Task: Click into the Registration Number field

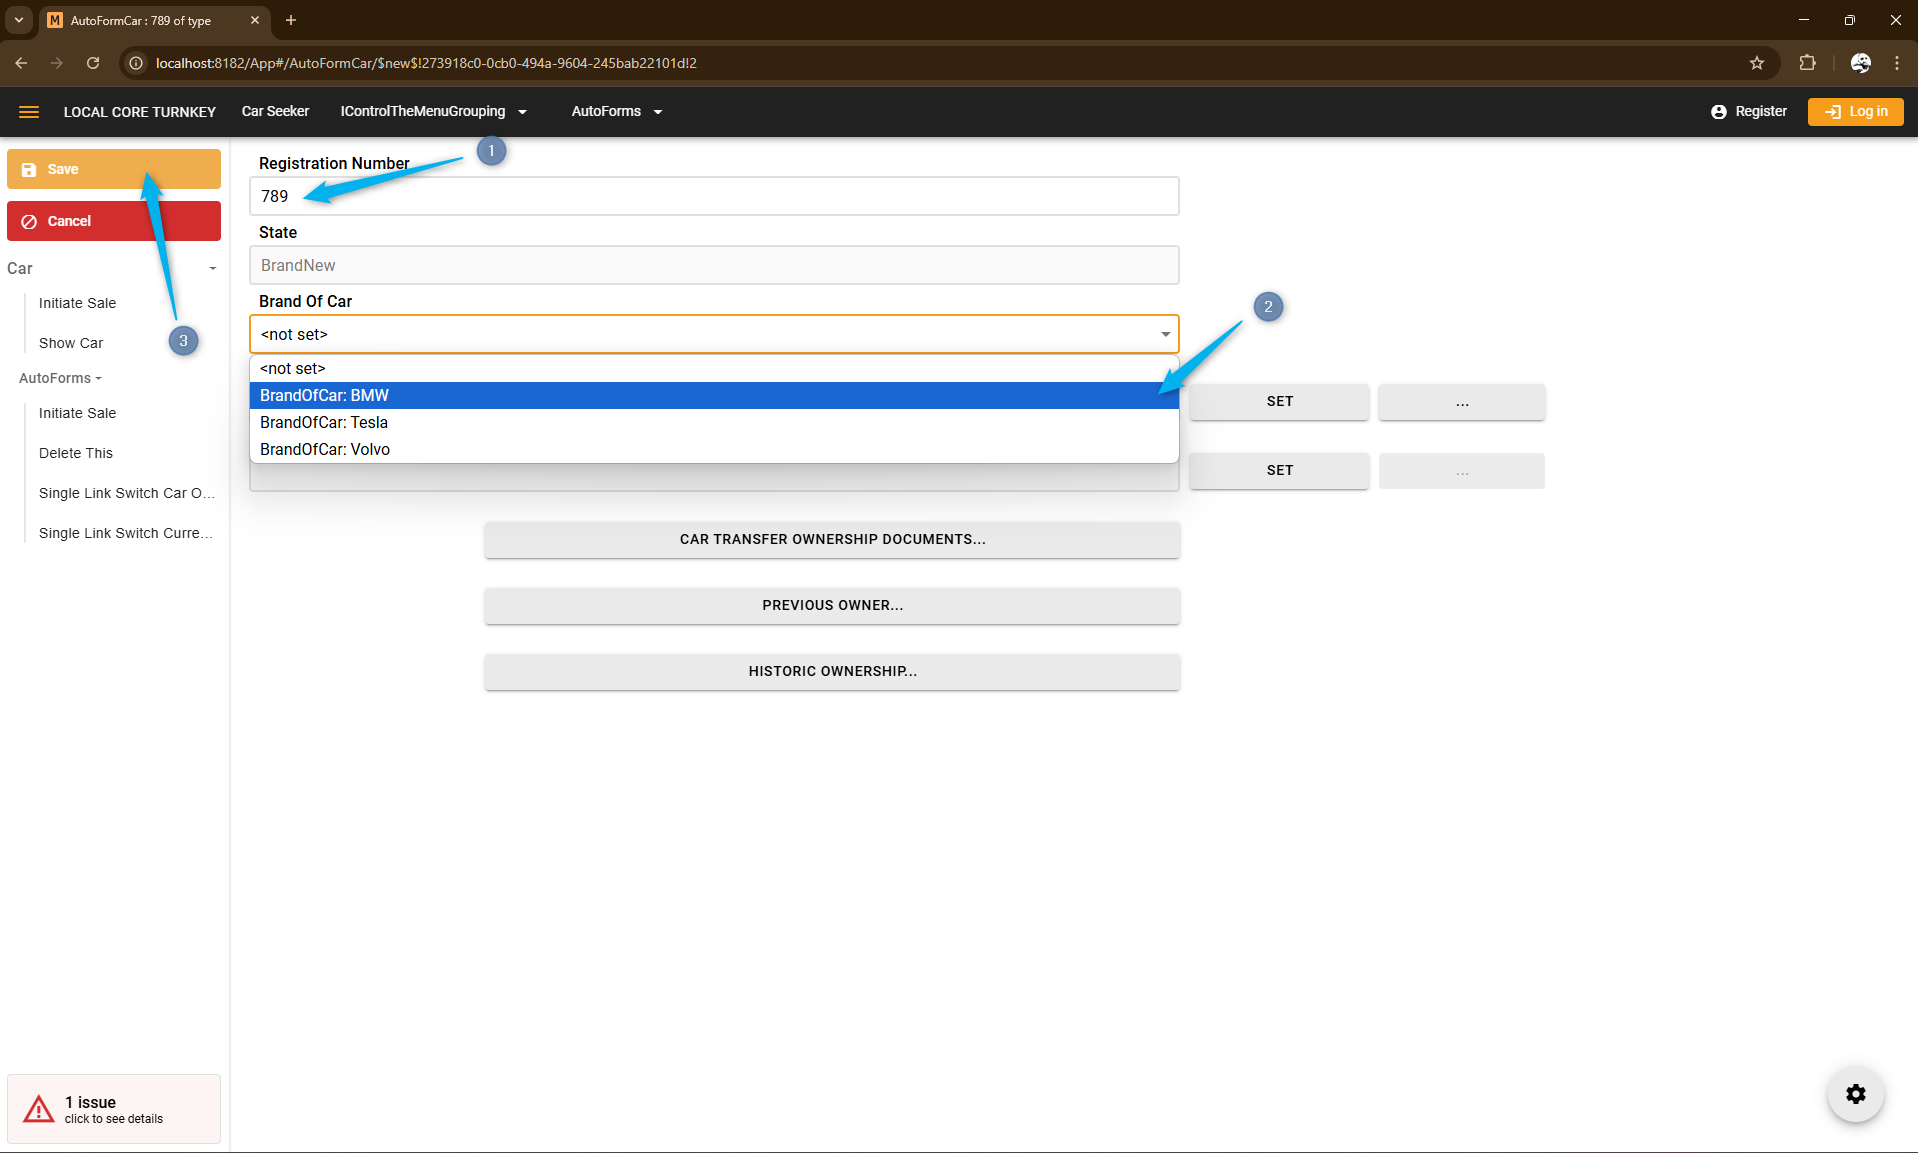Action: pos(714,197)
